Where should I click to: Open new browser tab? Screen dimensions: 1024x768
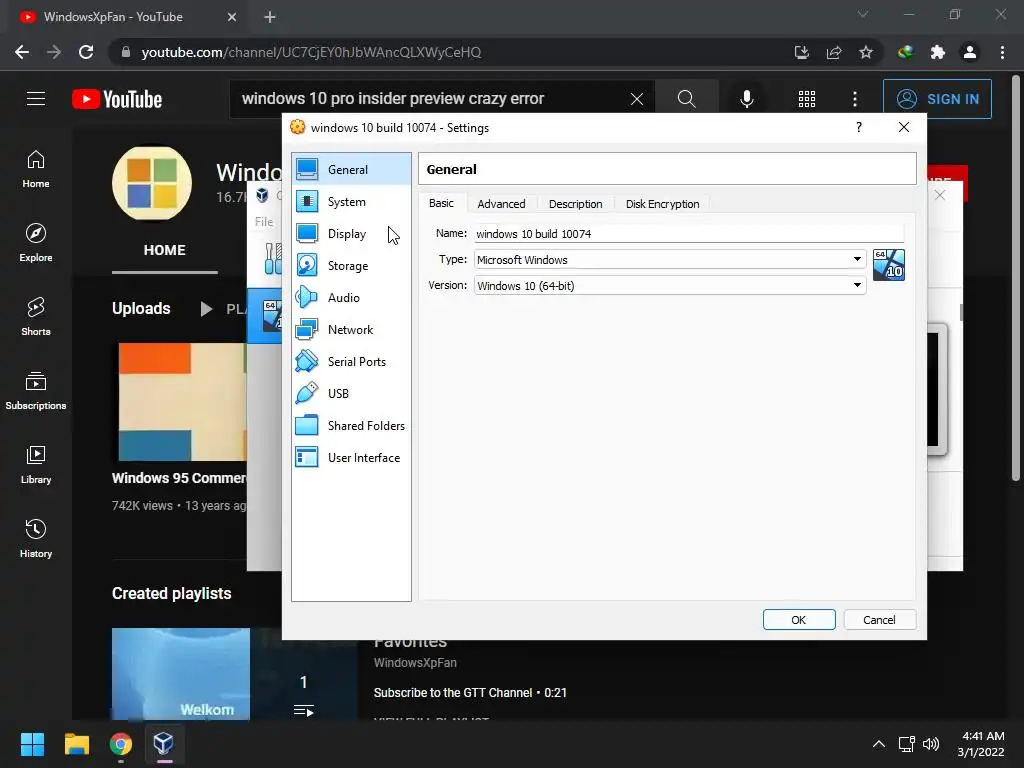[270, 17]
